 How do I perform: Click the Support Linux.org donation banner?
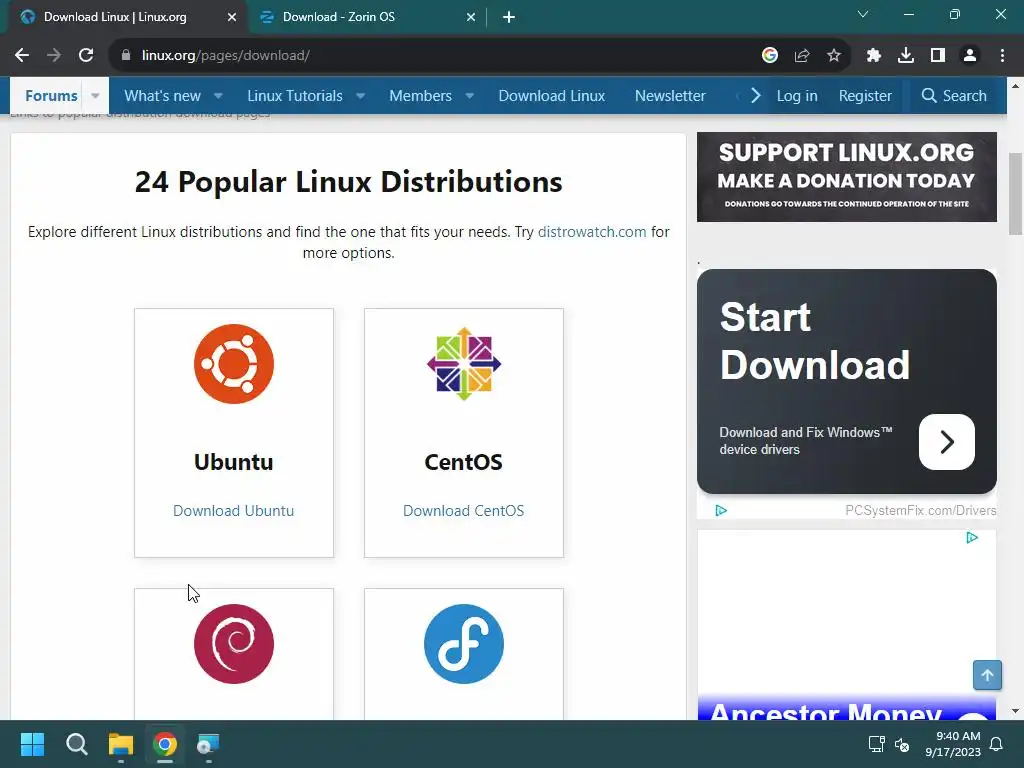(x=846, y=177)
